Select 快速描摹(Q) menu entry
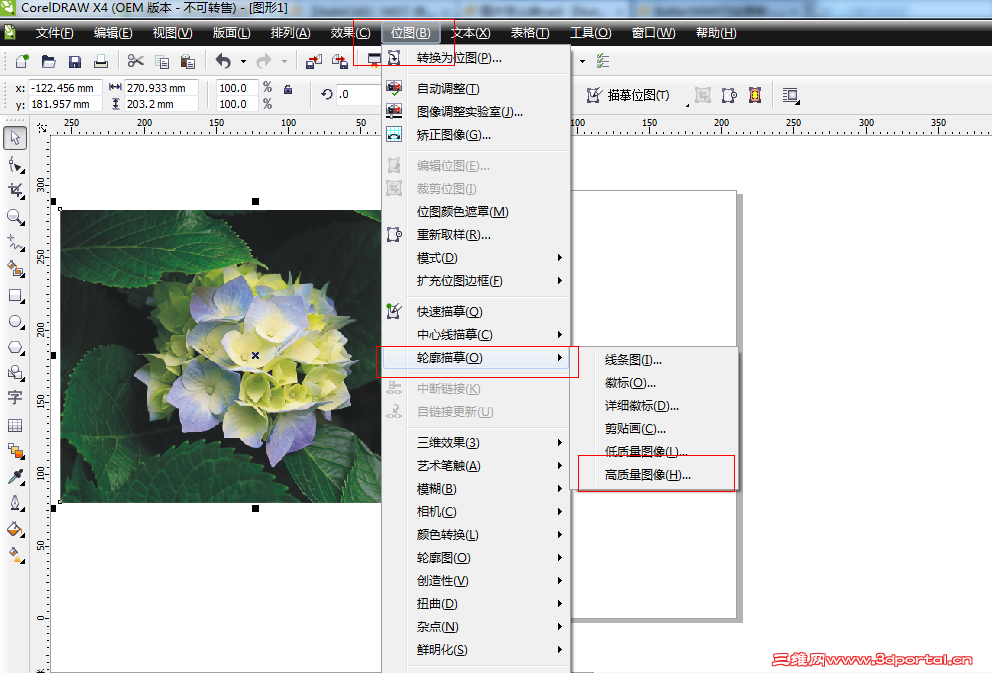992x673 pixels. pyautogui.click(x=476, y=312)
